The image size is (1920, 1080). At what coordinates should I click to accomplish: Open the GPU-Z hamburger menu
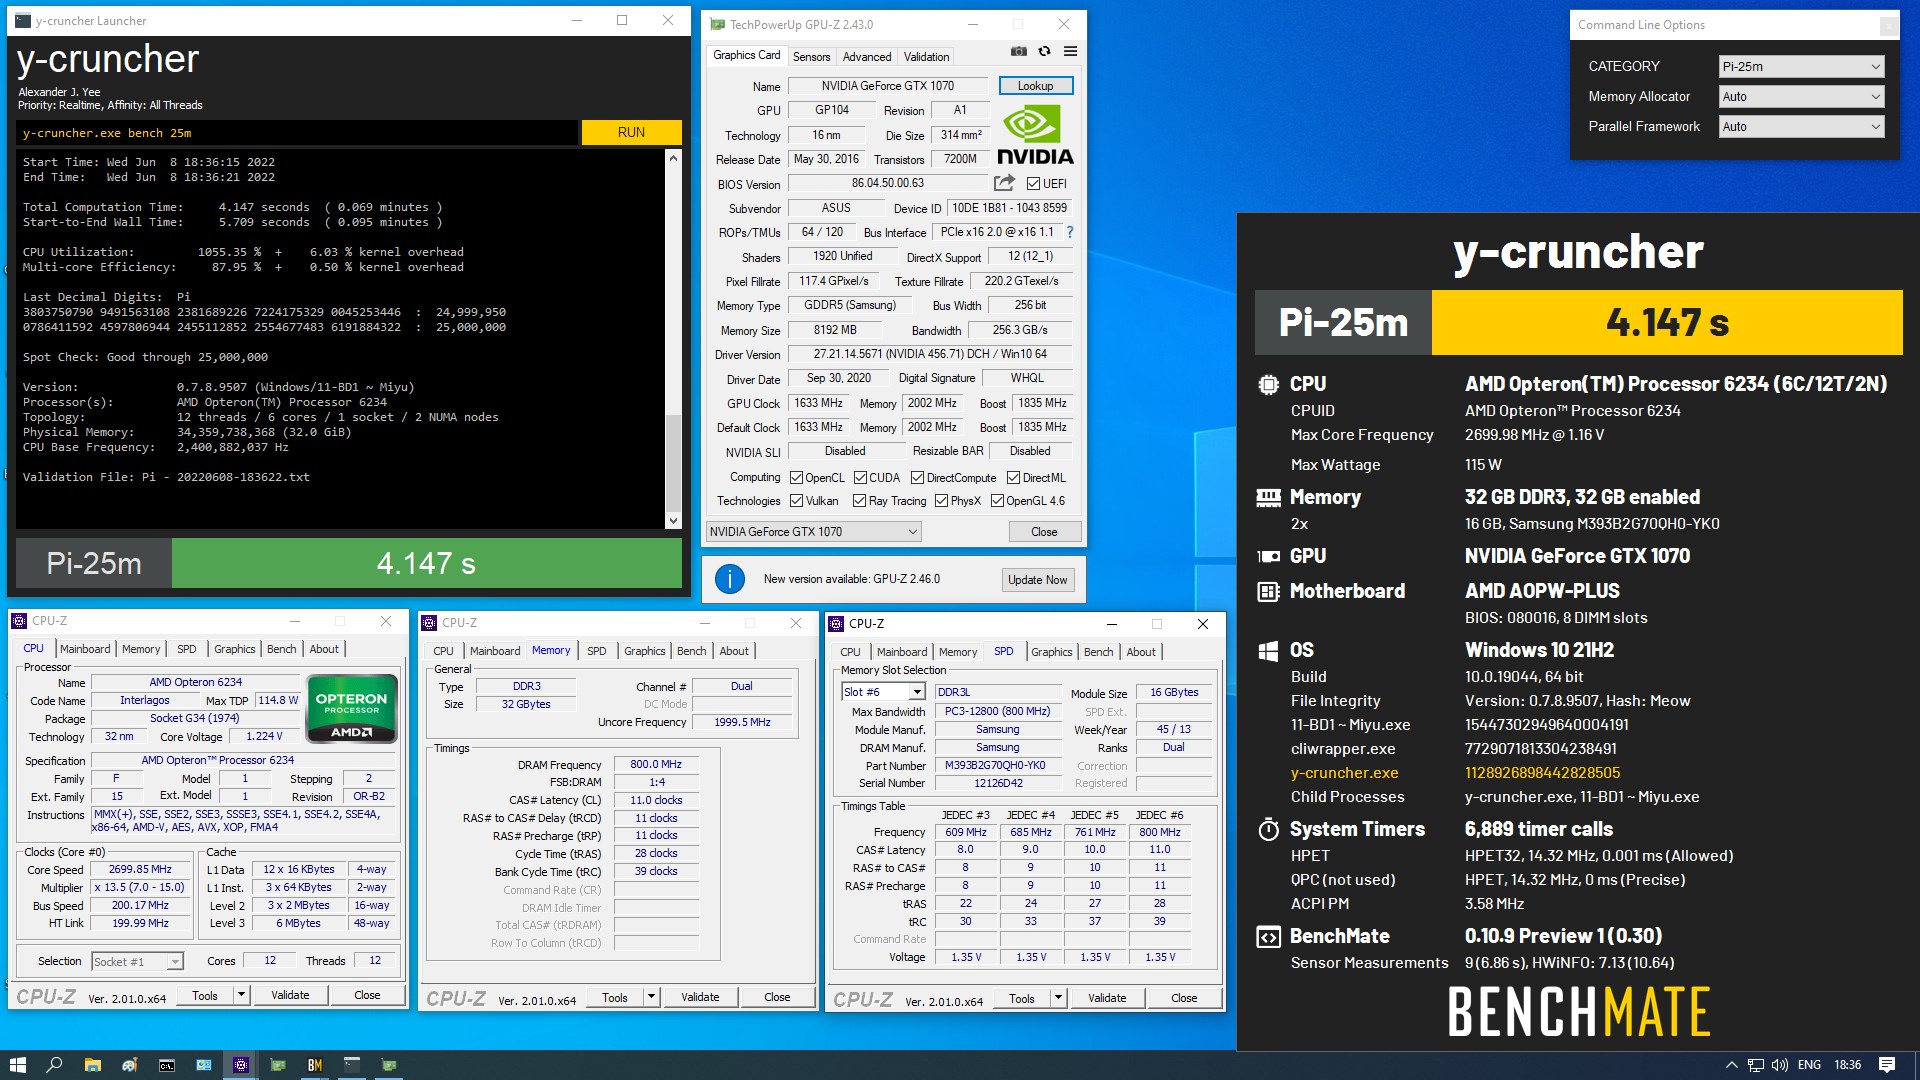[1070, 51]
